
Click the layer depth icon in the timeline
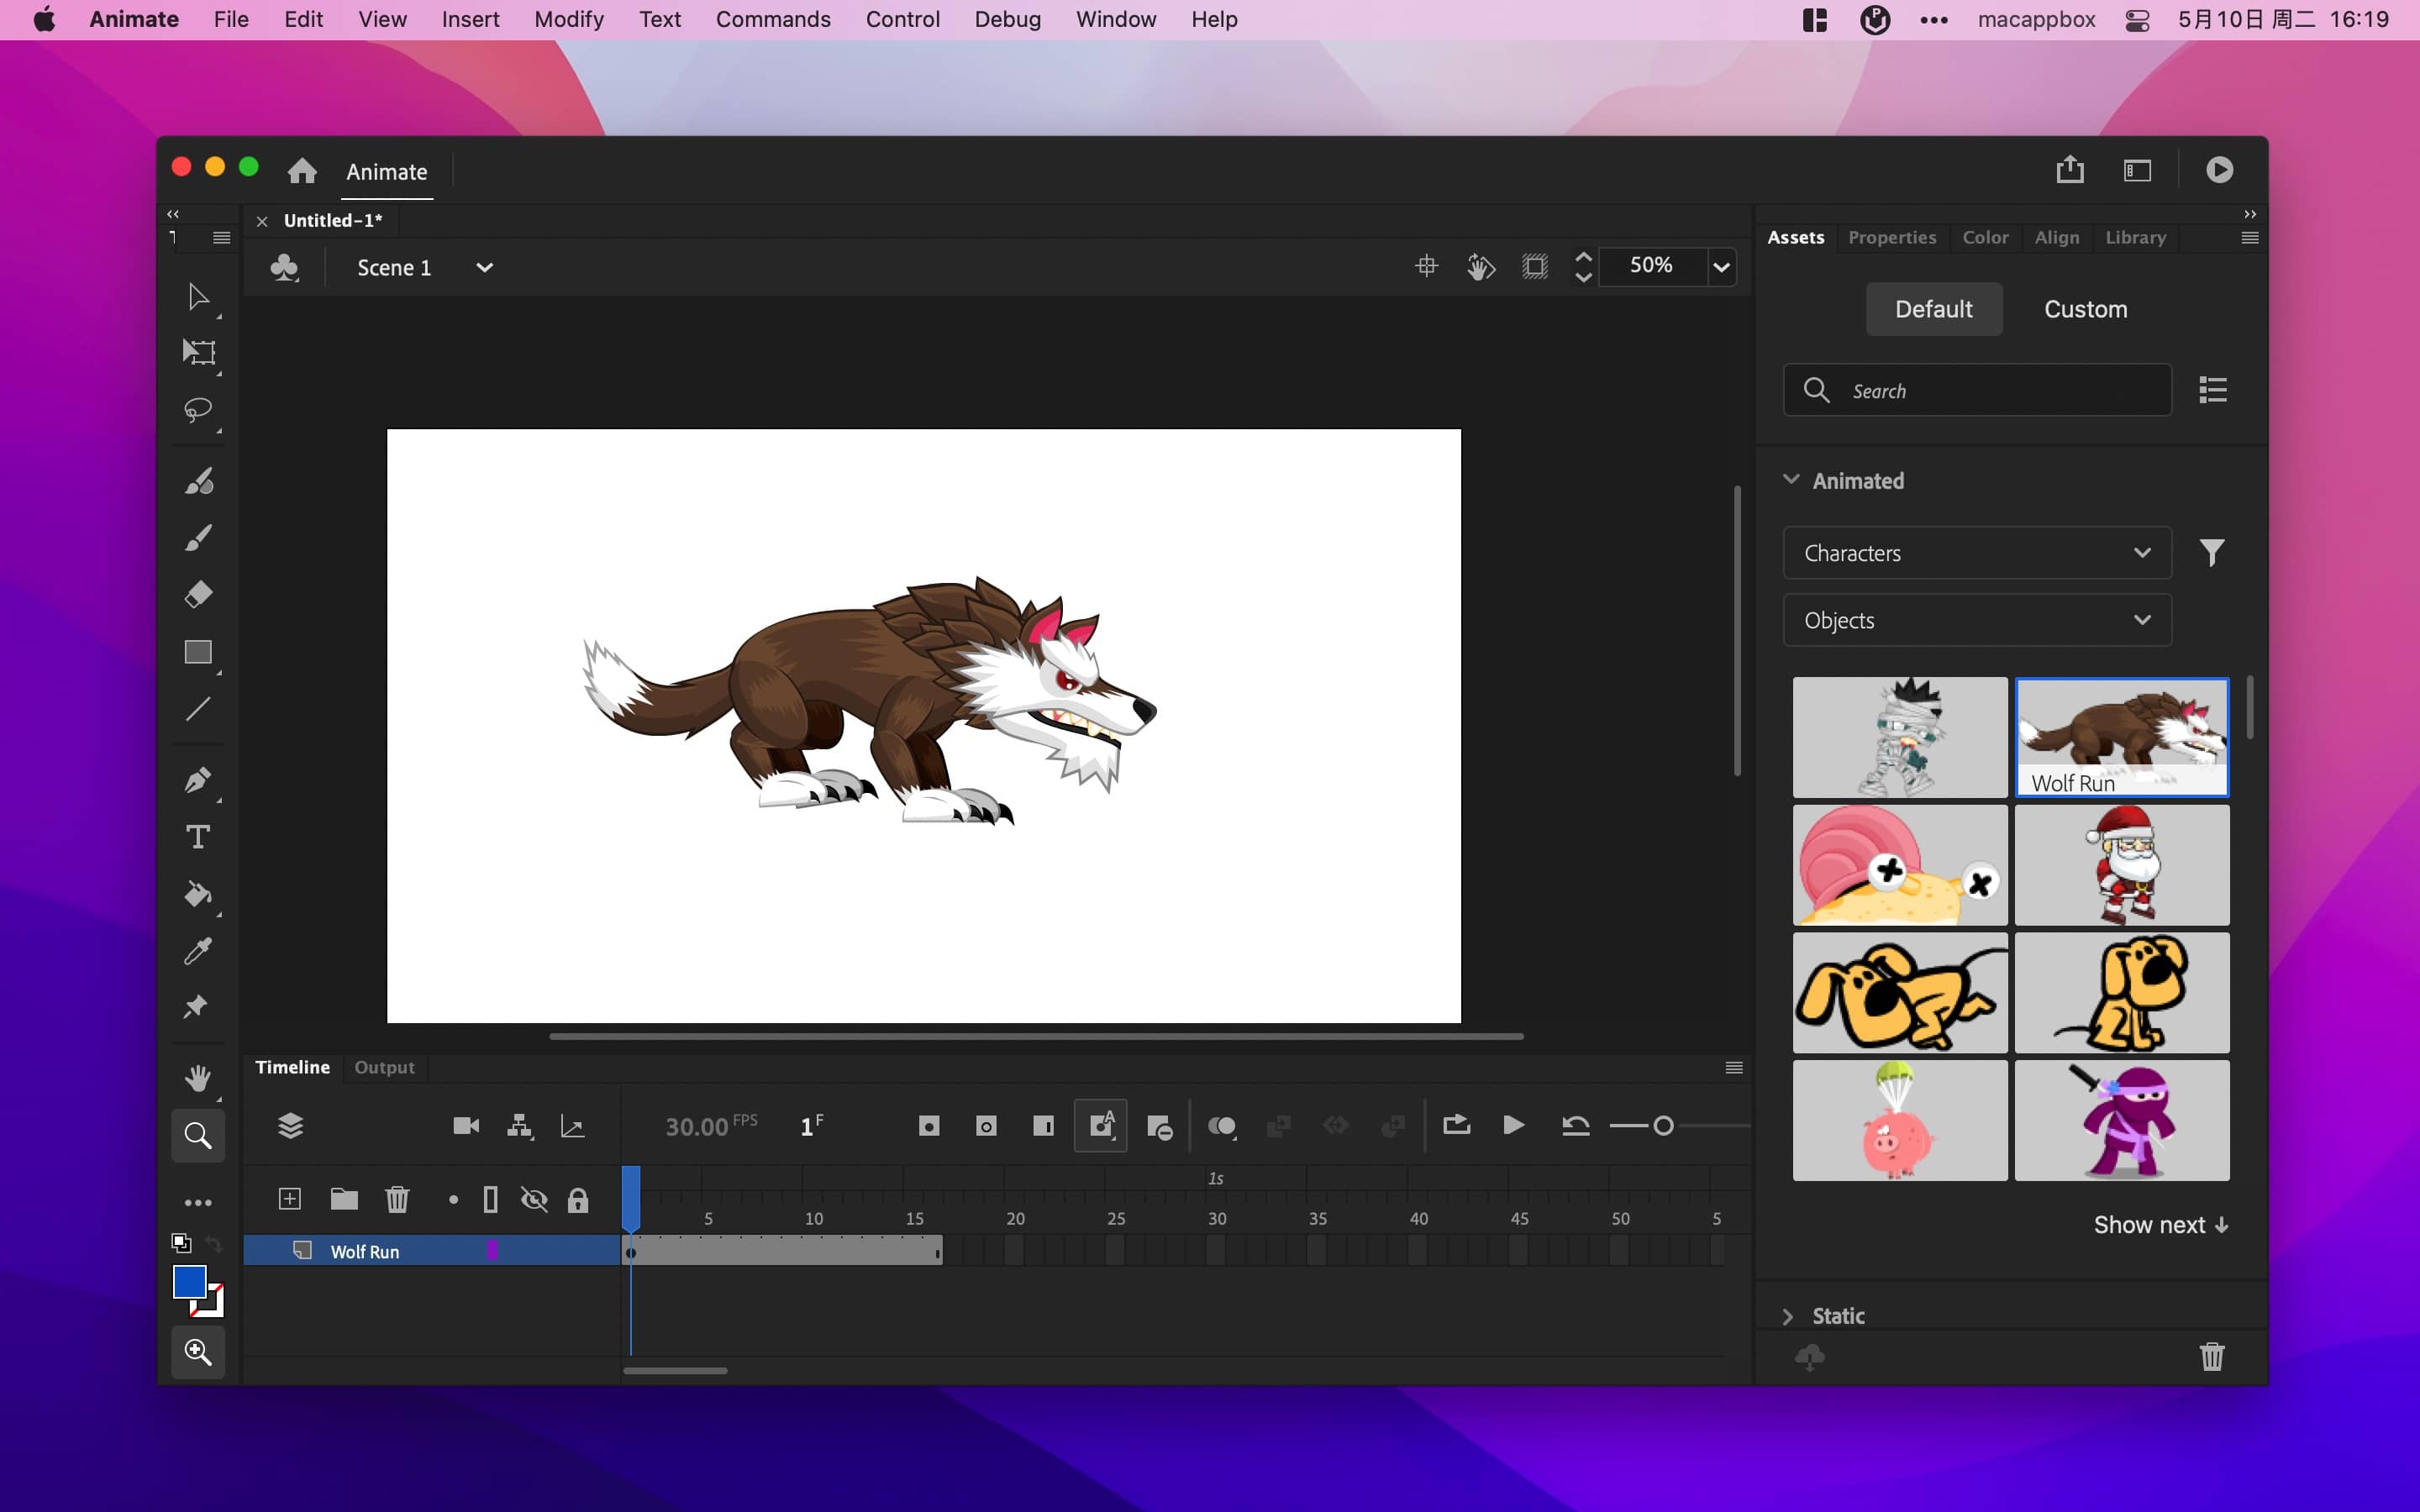pyautogui.click(x=573, y=1127)
